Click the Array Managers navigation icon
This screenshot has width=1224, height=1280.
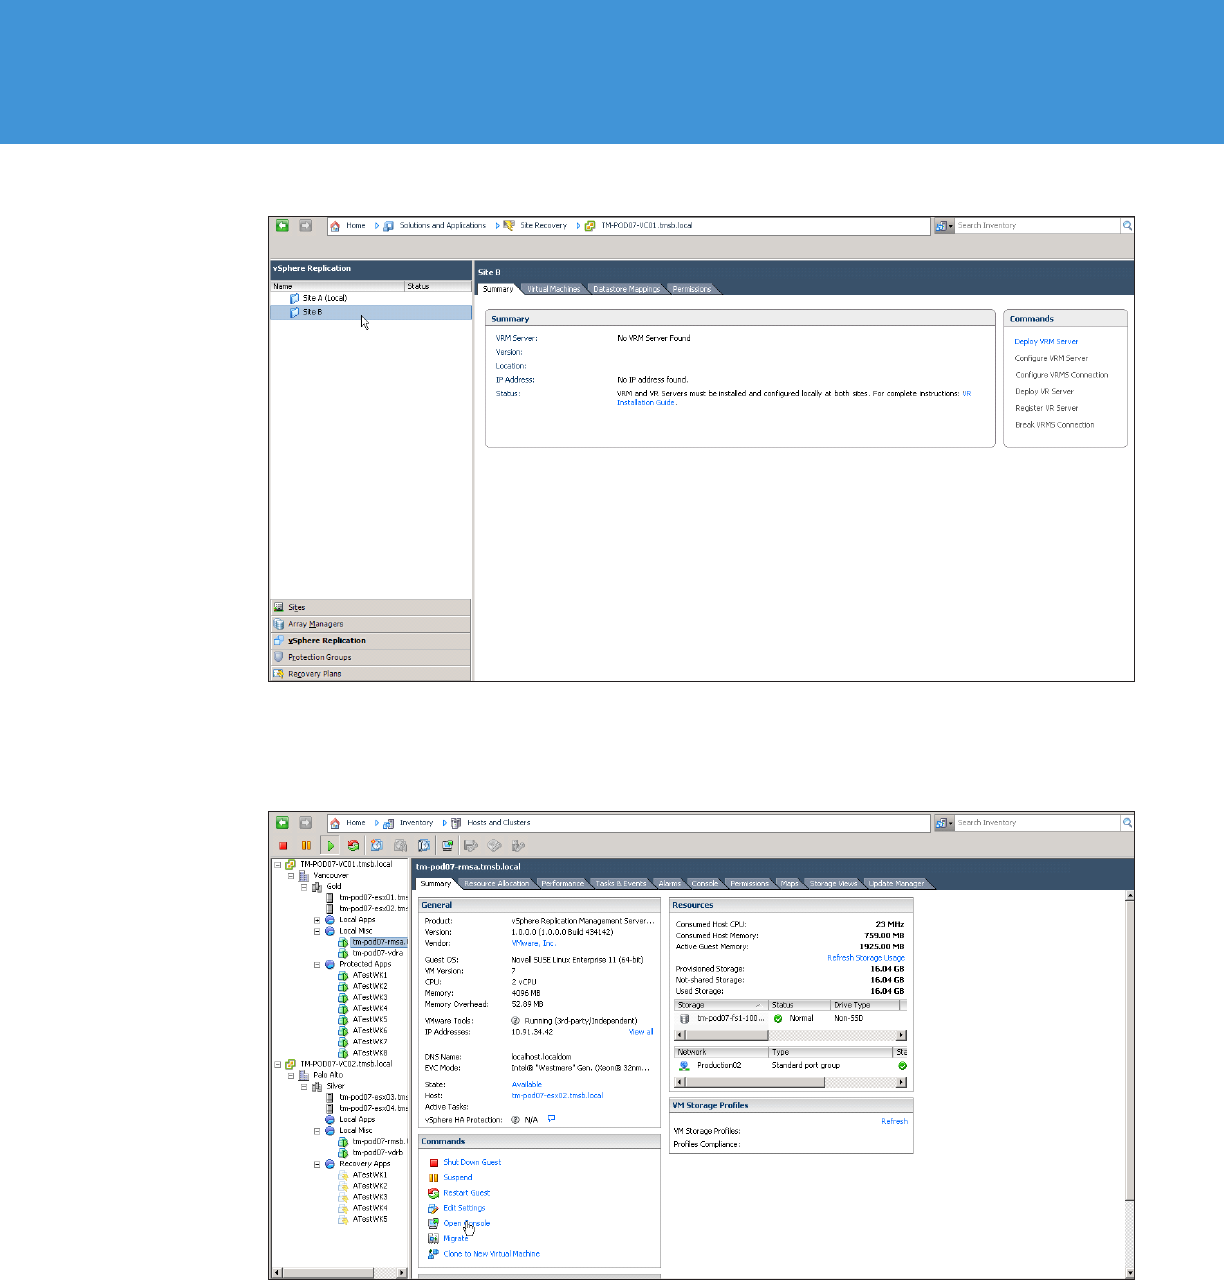point(279,624)
